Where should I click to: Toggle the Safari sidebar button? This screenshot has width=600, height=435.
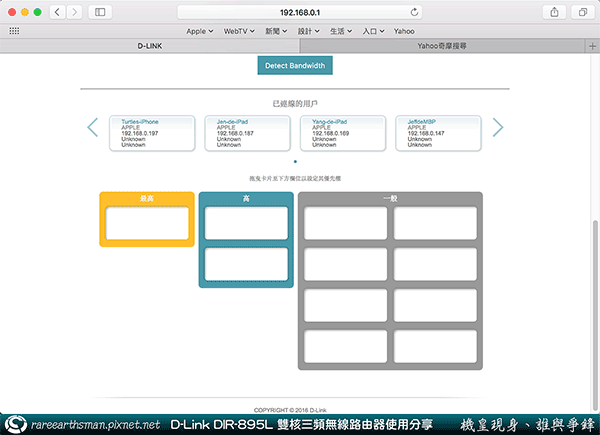[100, 12]
